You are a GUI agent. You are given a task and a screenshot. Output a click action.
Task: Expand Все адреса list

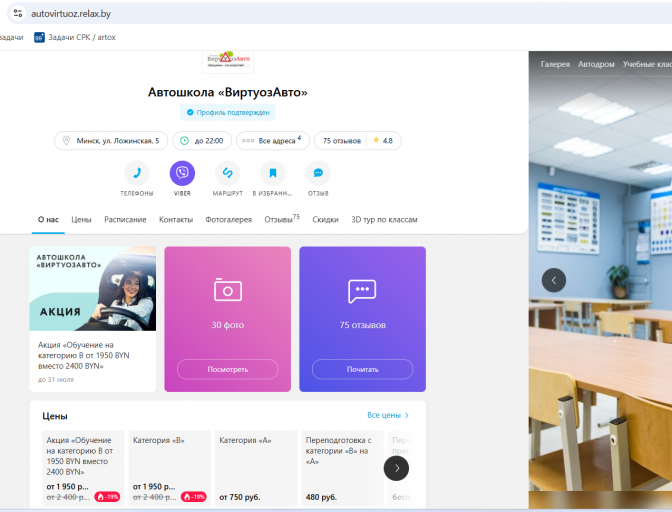tap(273, 141)
